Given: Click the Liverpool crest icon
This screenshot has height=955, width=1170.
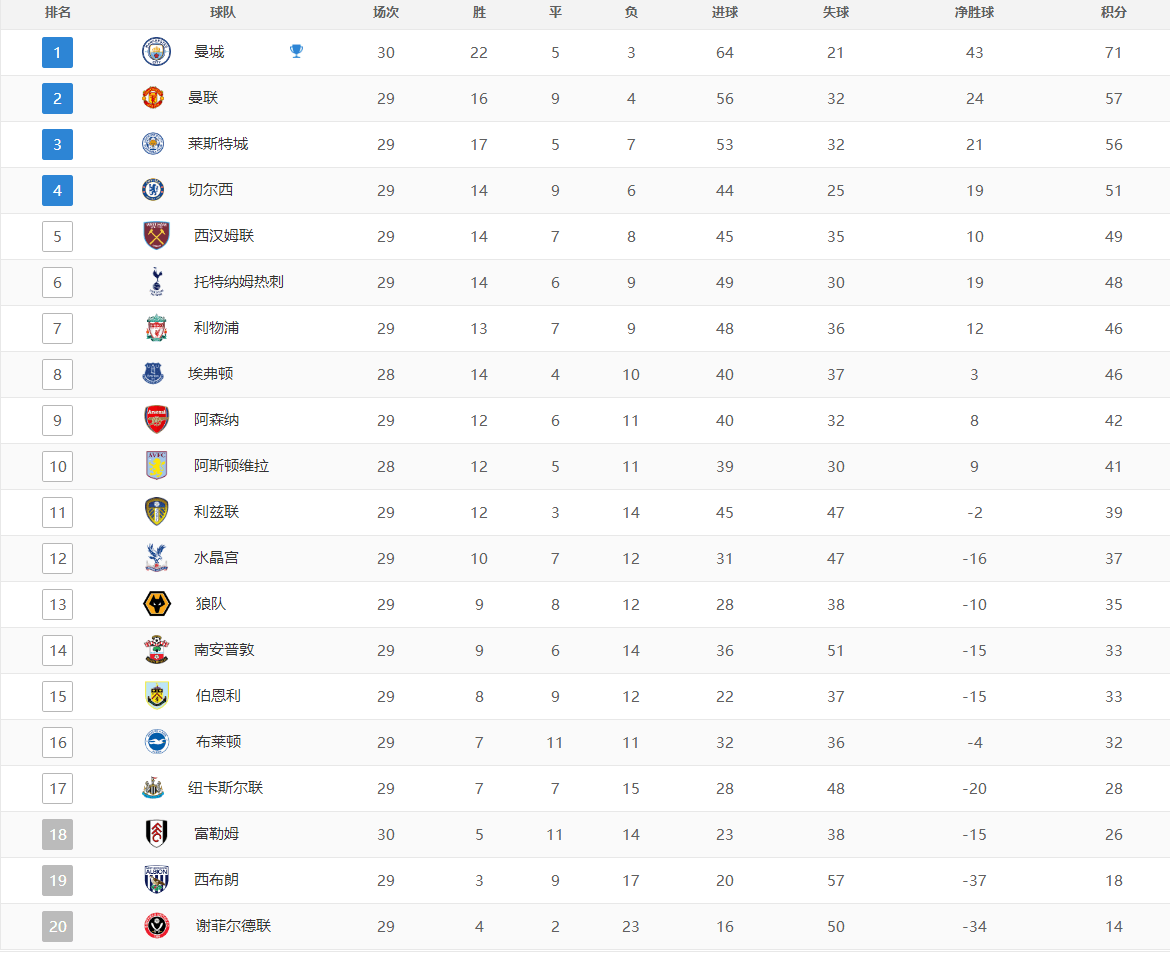Looking at the screenshot, I should pyautogui.click(x=156, y=328).
